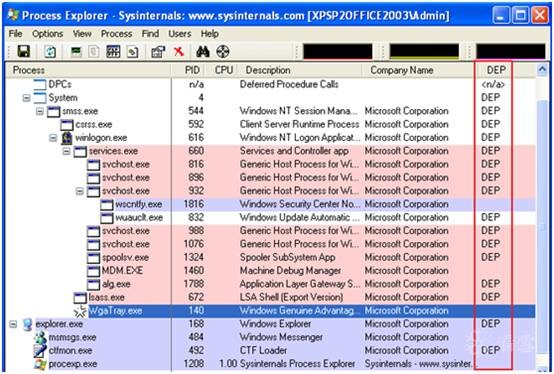Click the rightmost I/O mini graph
The height and width of the screenshot is (374, 554).
point(511,52)
